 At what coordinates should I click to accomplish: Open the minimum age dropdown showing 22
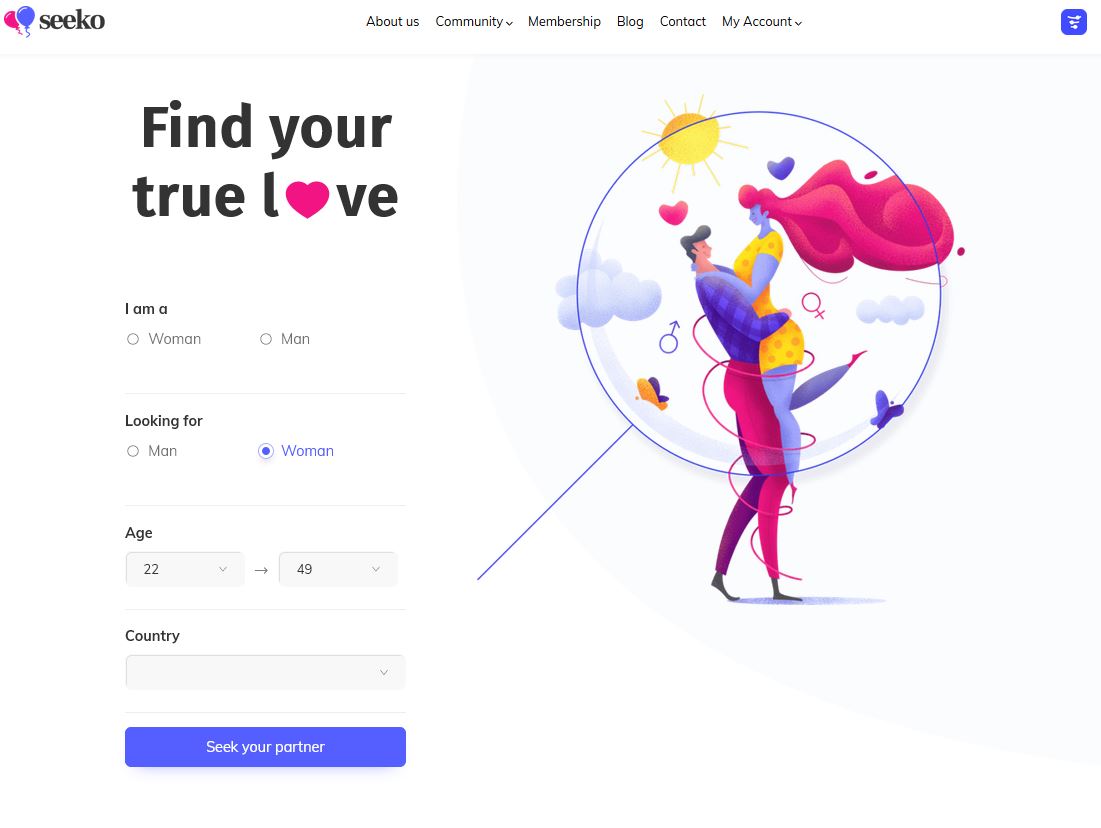185,569
